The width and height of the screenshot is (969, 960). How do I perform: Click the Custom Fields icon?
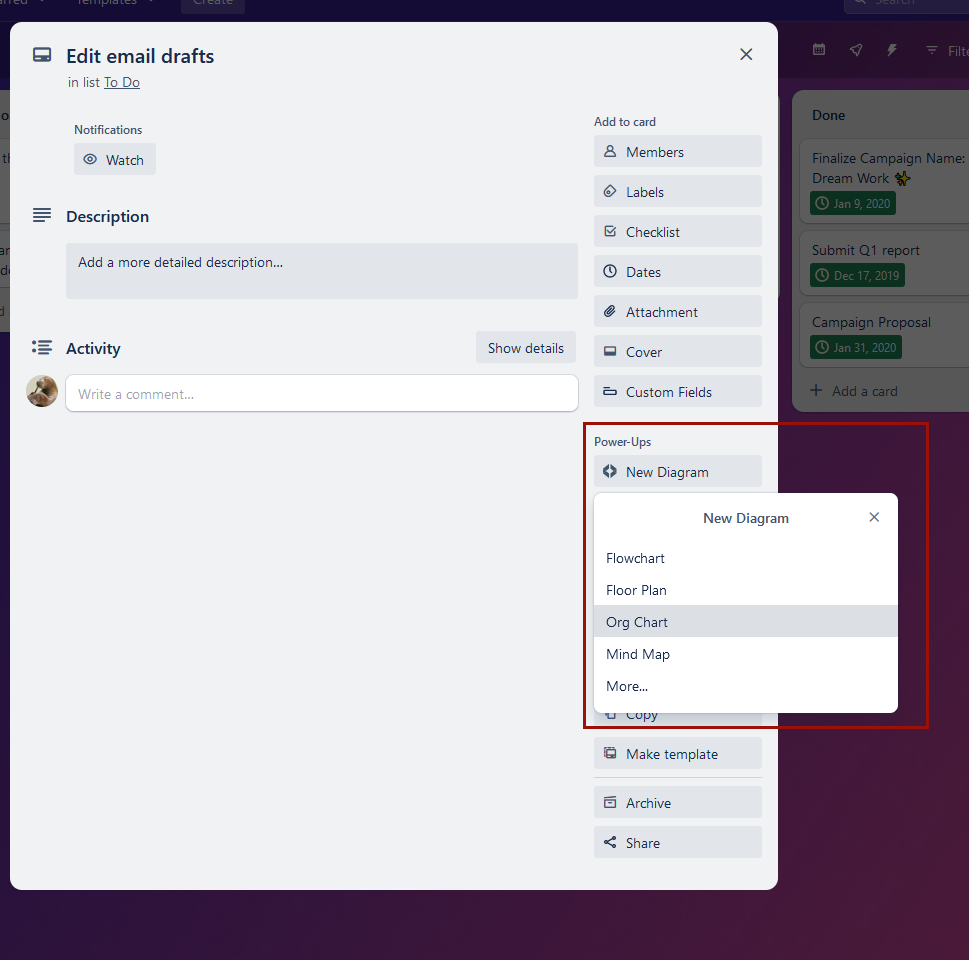tap(611, 391)
